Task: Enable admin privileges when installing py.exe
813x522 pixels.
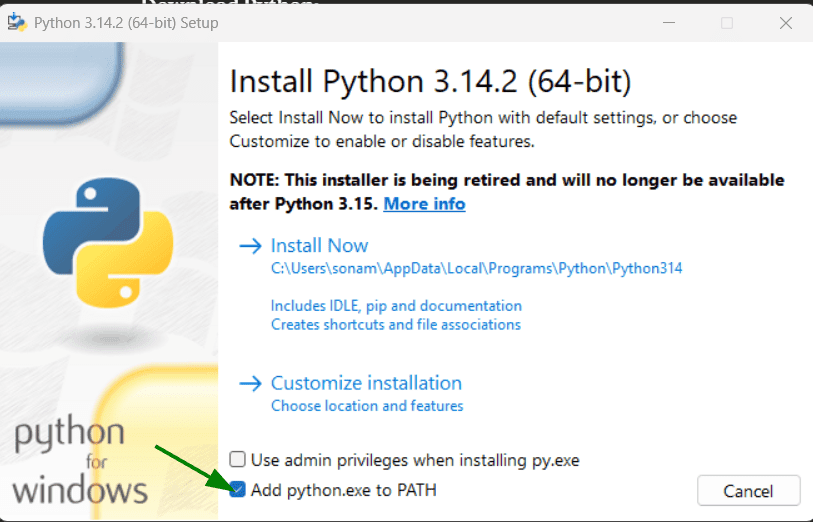Action: click(238, 460)
